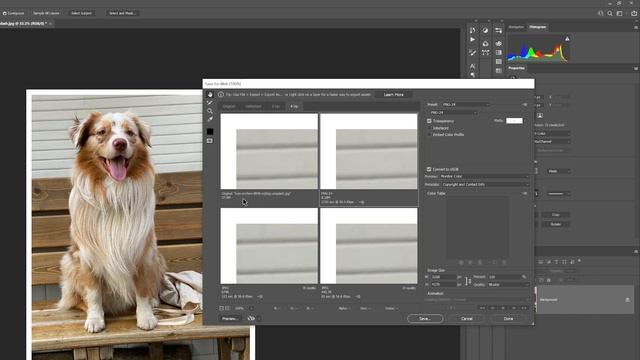
Task: Click the image Height input field
Action: 443,284
